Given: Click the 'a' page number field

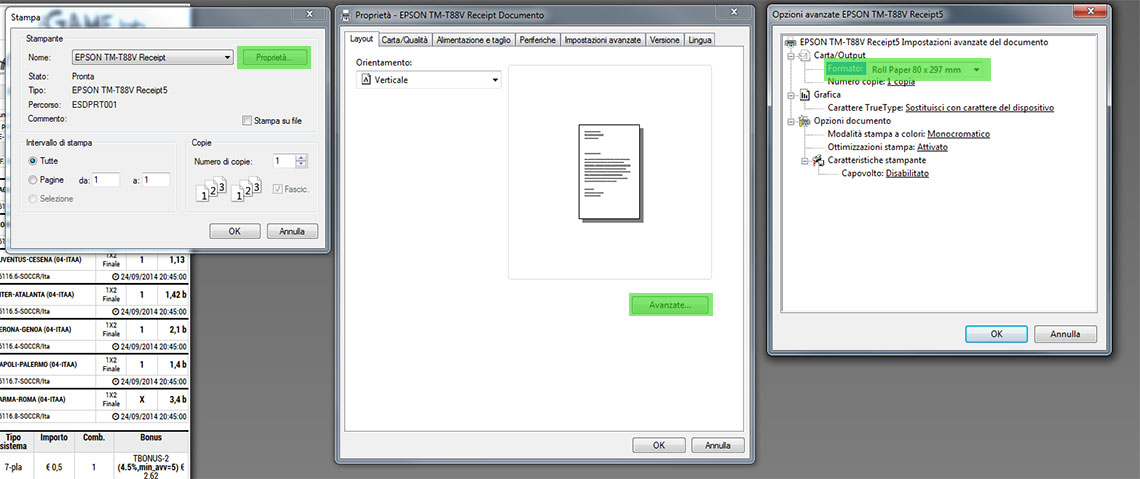Looking at the screenshot, I should click(156, 180).
